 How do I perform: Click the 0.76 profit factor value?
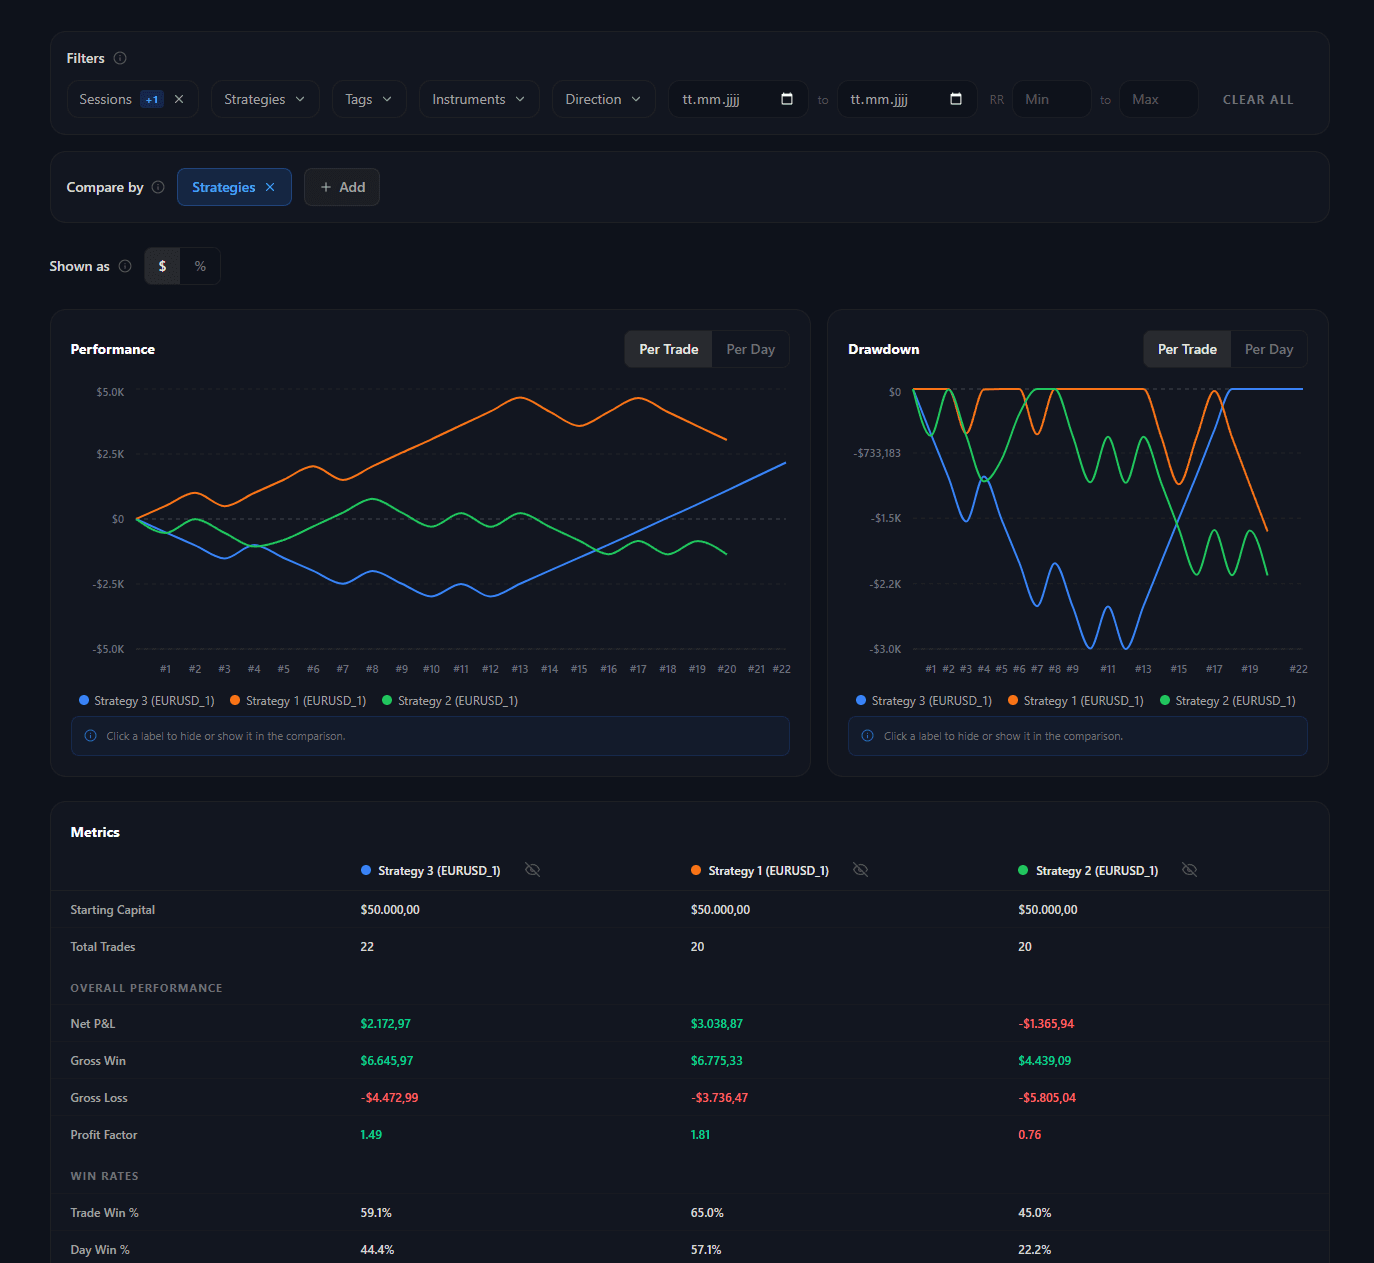(1030, 1135)
